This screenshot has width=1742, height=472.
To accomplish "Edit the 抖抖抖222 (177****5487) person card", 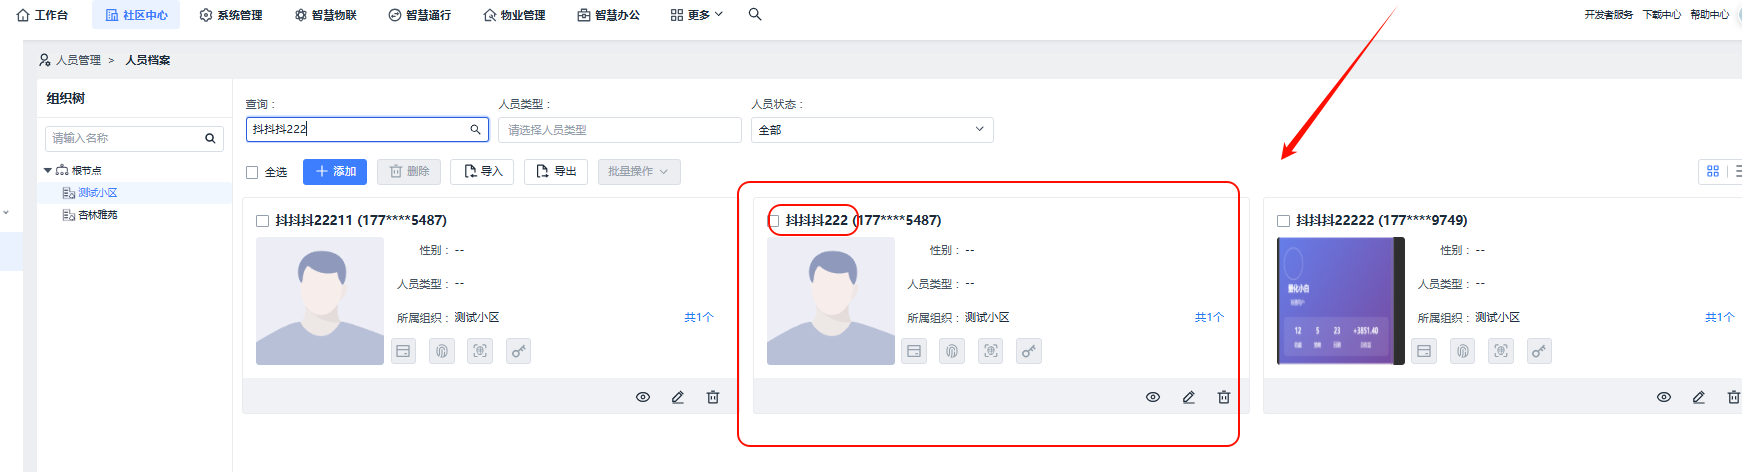I will pos(1189,397).
